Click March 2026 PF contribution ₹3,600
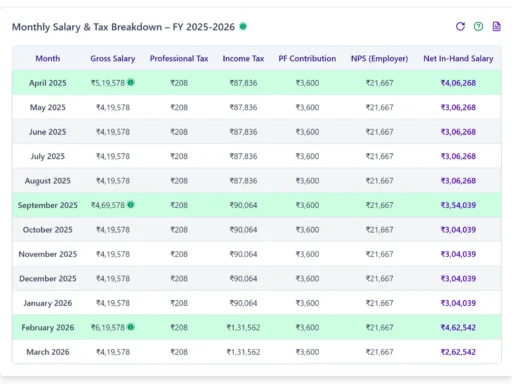512x384 pixels. (x=307, y=352)
